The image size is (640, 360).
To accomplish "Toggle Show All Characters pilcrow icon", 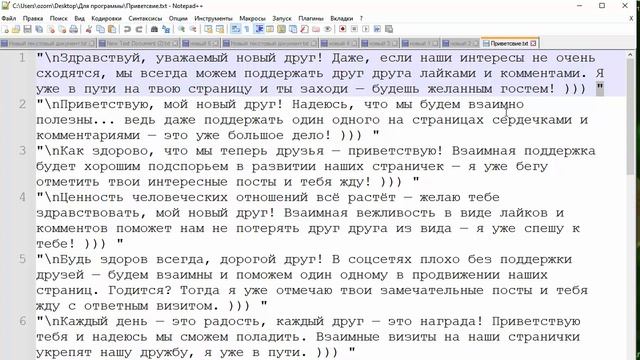I will 247,29.
